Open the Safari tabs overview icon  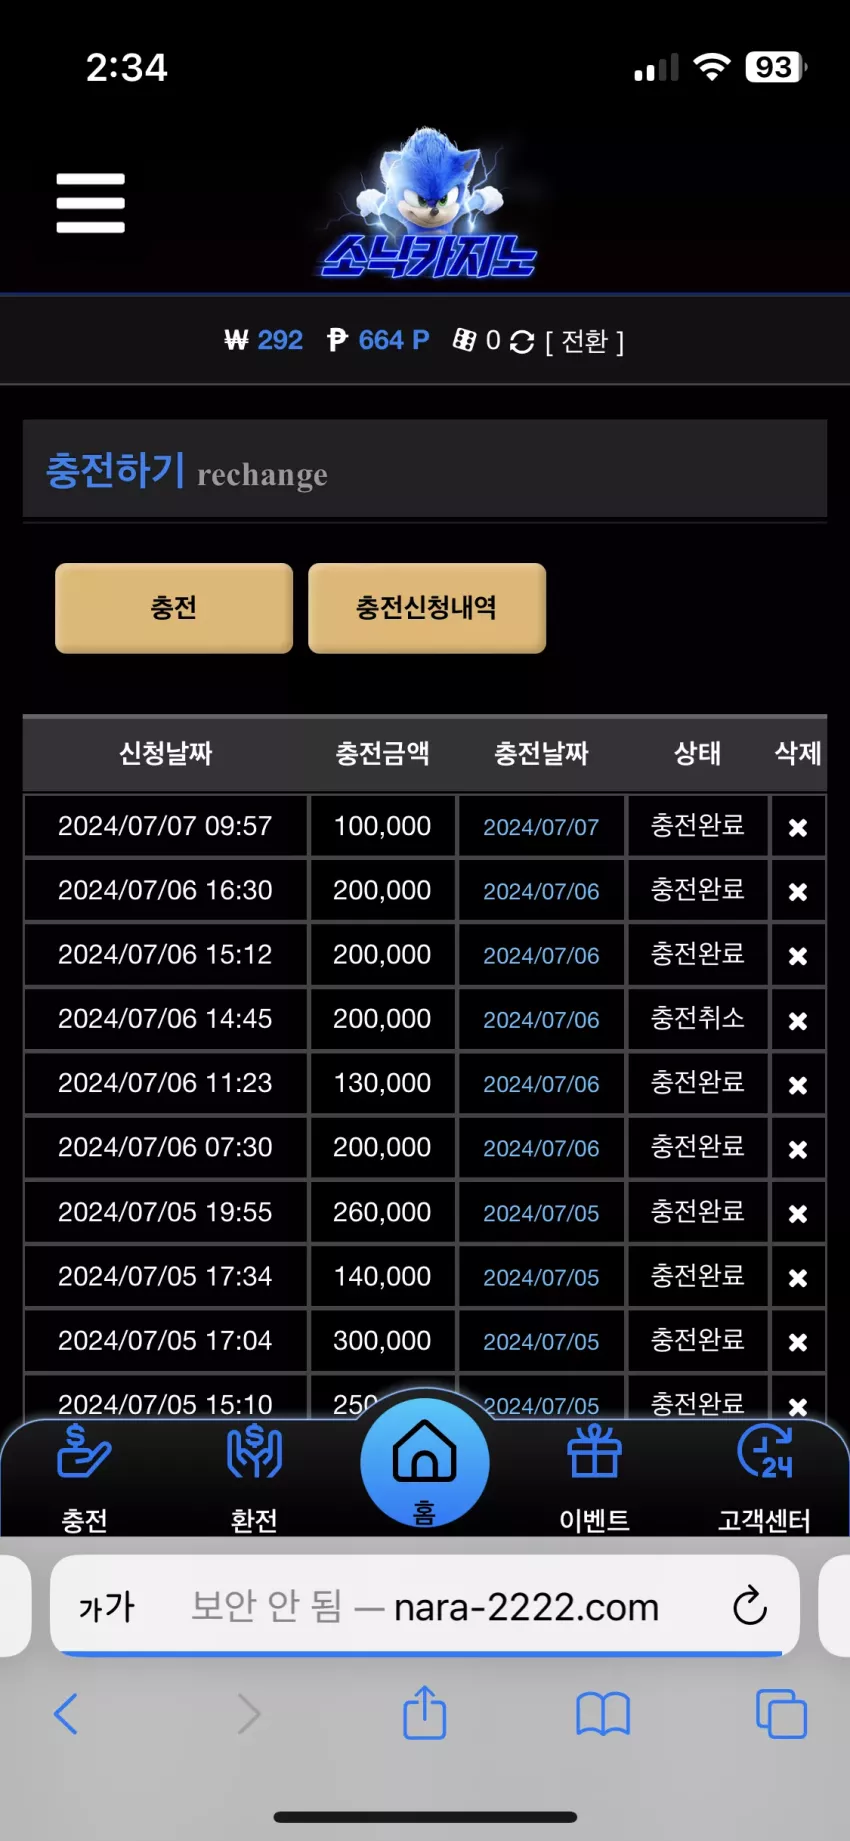click(781, 1714)
